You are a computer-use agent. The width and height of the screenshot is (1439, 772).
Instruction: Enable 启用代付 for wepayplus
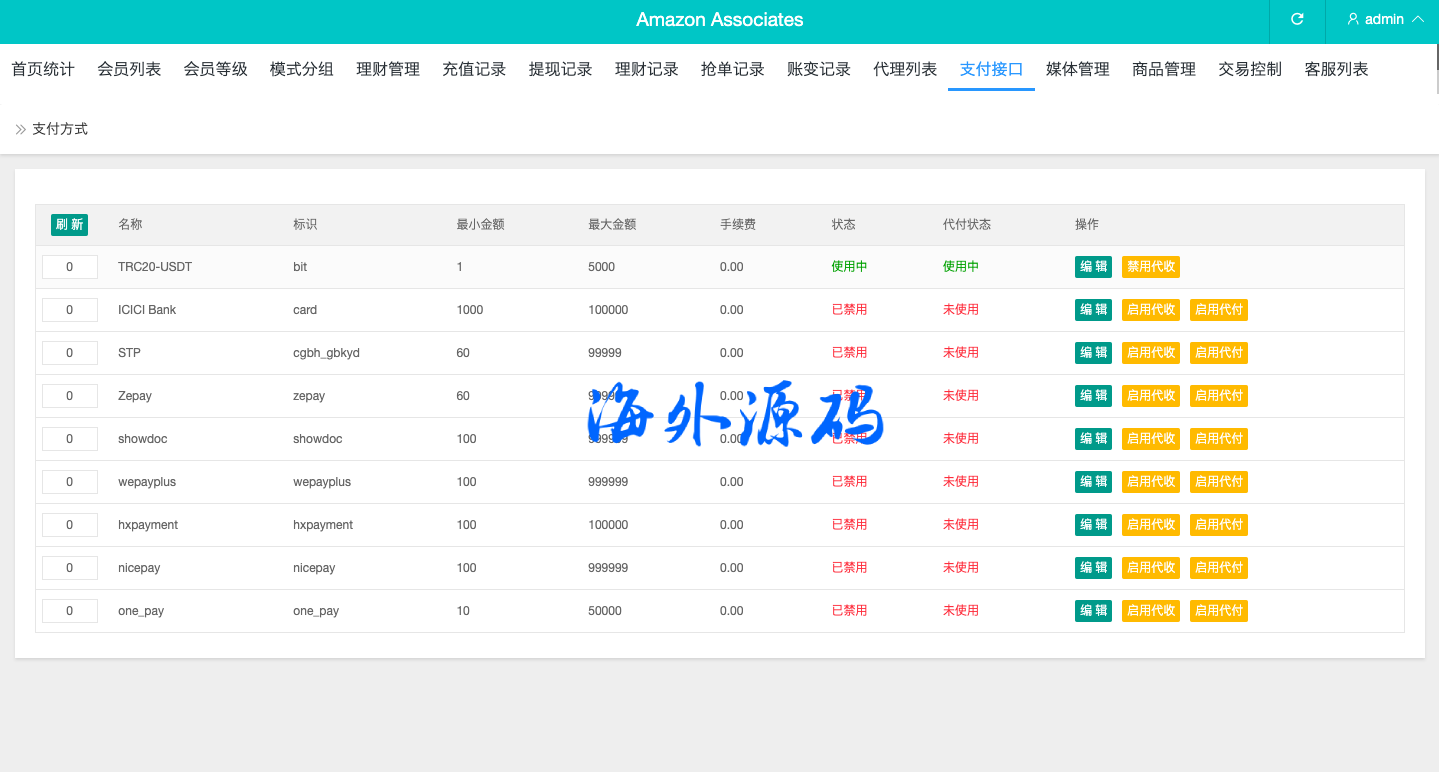pyautogui.click(x=1218, y=482)
